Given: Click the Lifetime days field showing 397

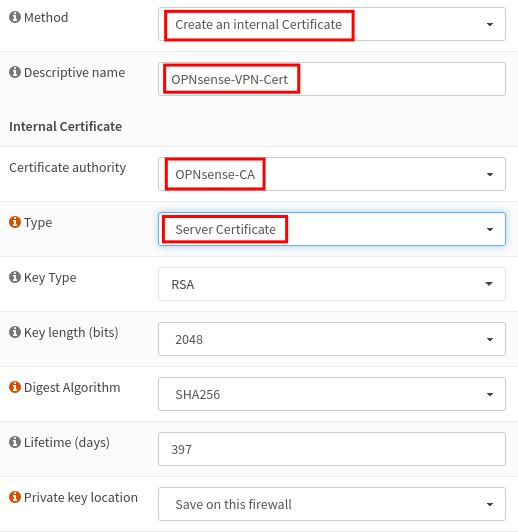Looking at the screenshot, I should click(332, 449).
